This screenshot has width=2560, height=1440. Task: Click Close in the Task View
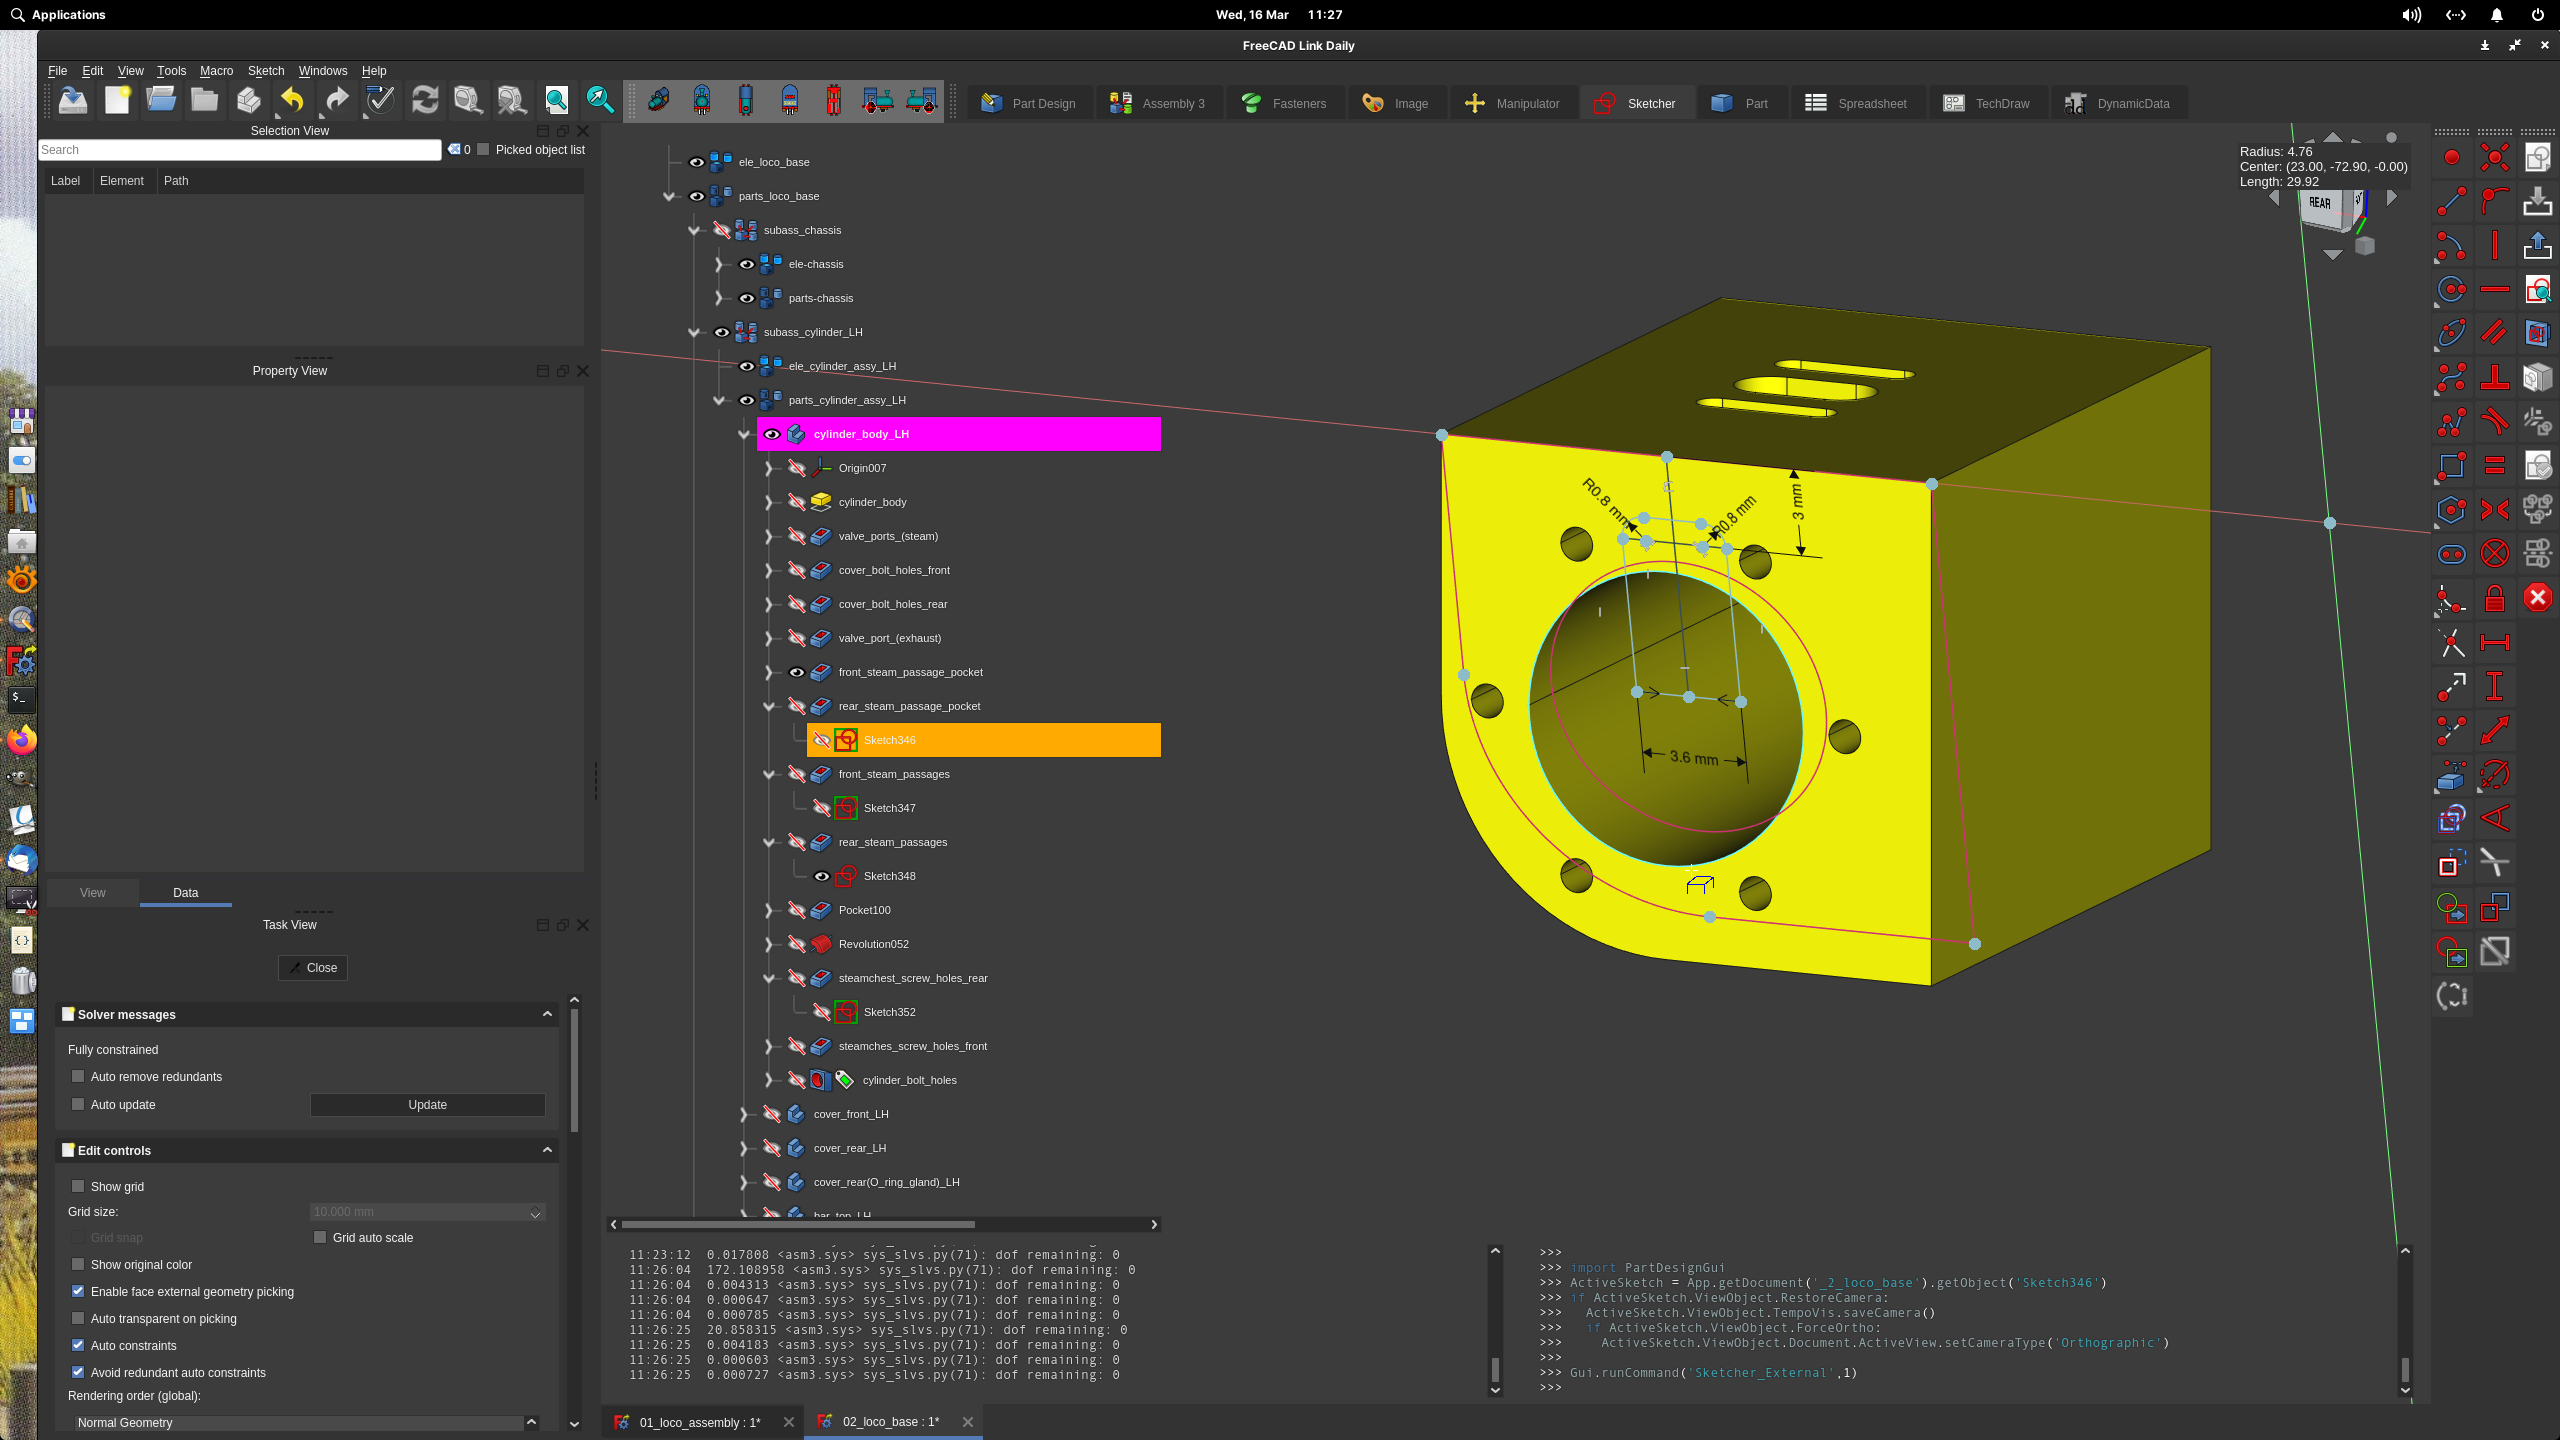tap(312, 967)
